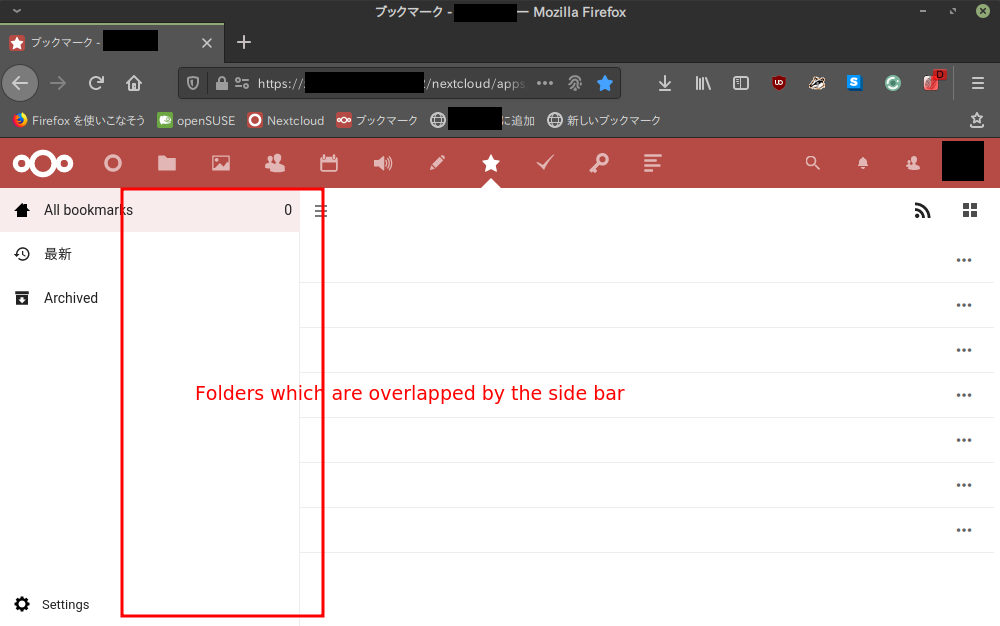The image size is (1000, 626).
Task: Open the site lock security icon
Action: click(x=221, y=84)
